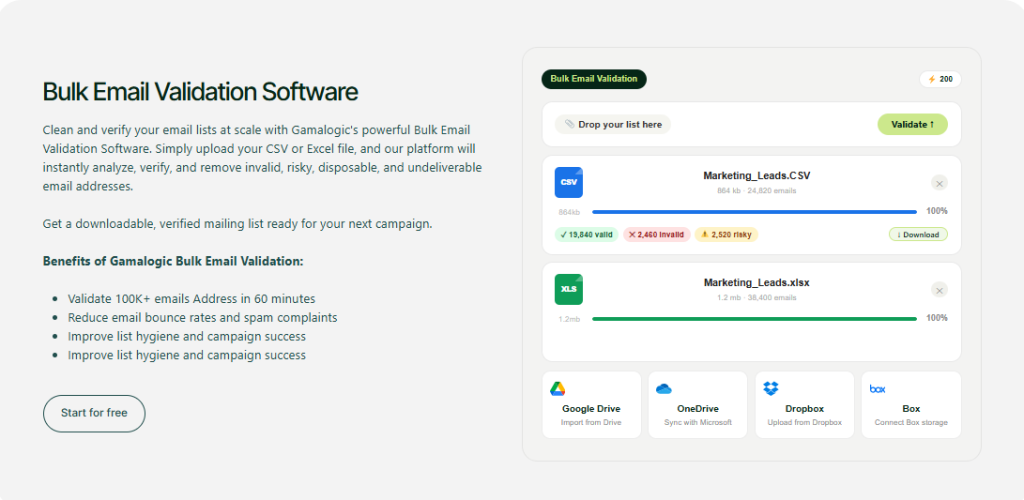Click the OneDrive cloud icon

point(664,389)
